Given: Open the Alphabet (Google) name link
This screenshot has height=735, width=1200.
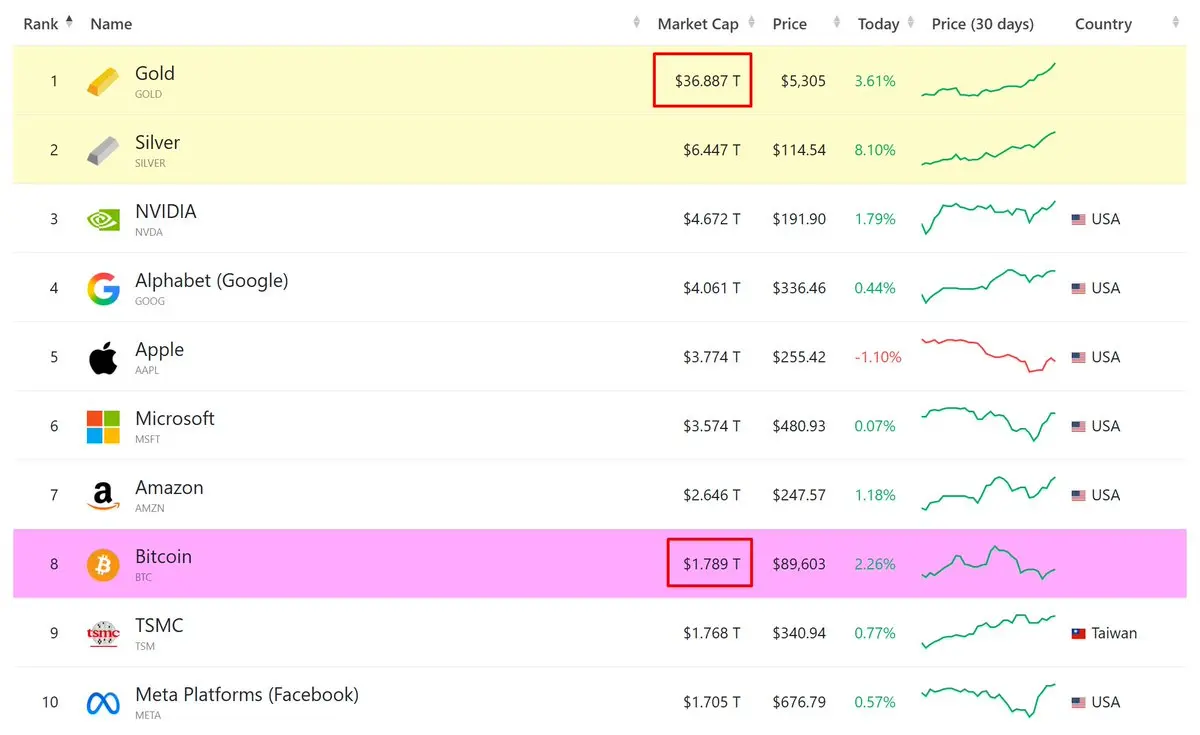Looking at the screenshot, I should click(x=211, y=281).
